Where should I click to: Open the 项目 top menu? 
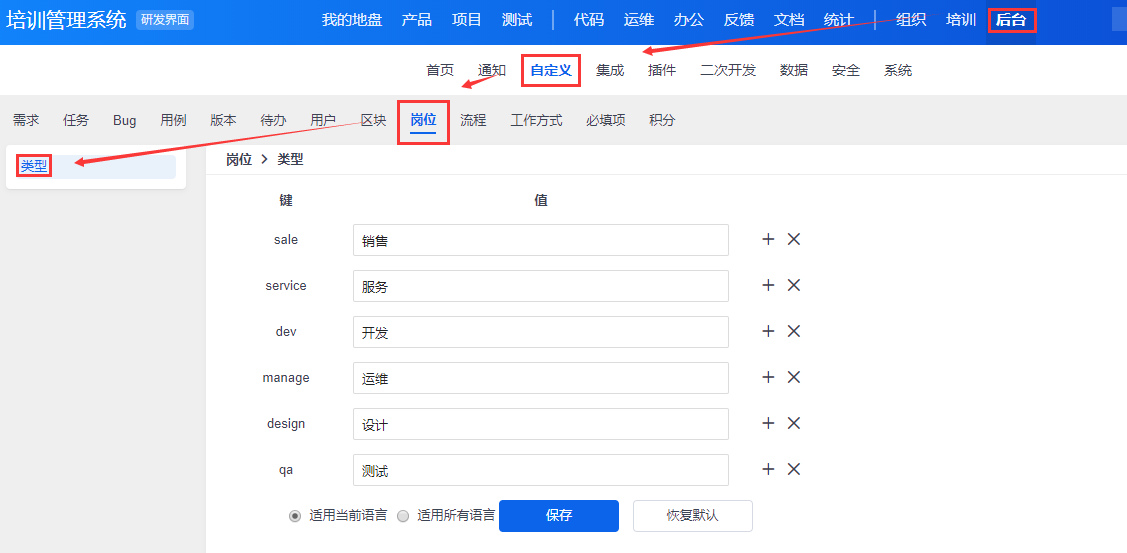(x=466, y=20)
